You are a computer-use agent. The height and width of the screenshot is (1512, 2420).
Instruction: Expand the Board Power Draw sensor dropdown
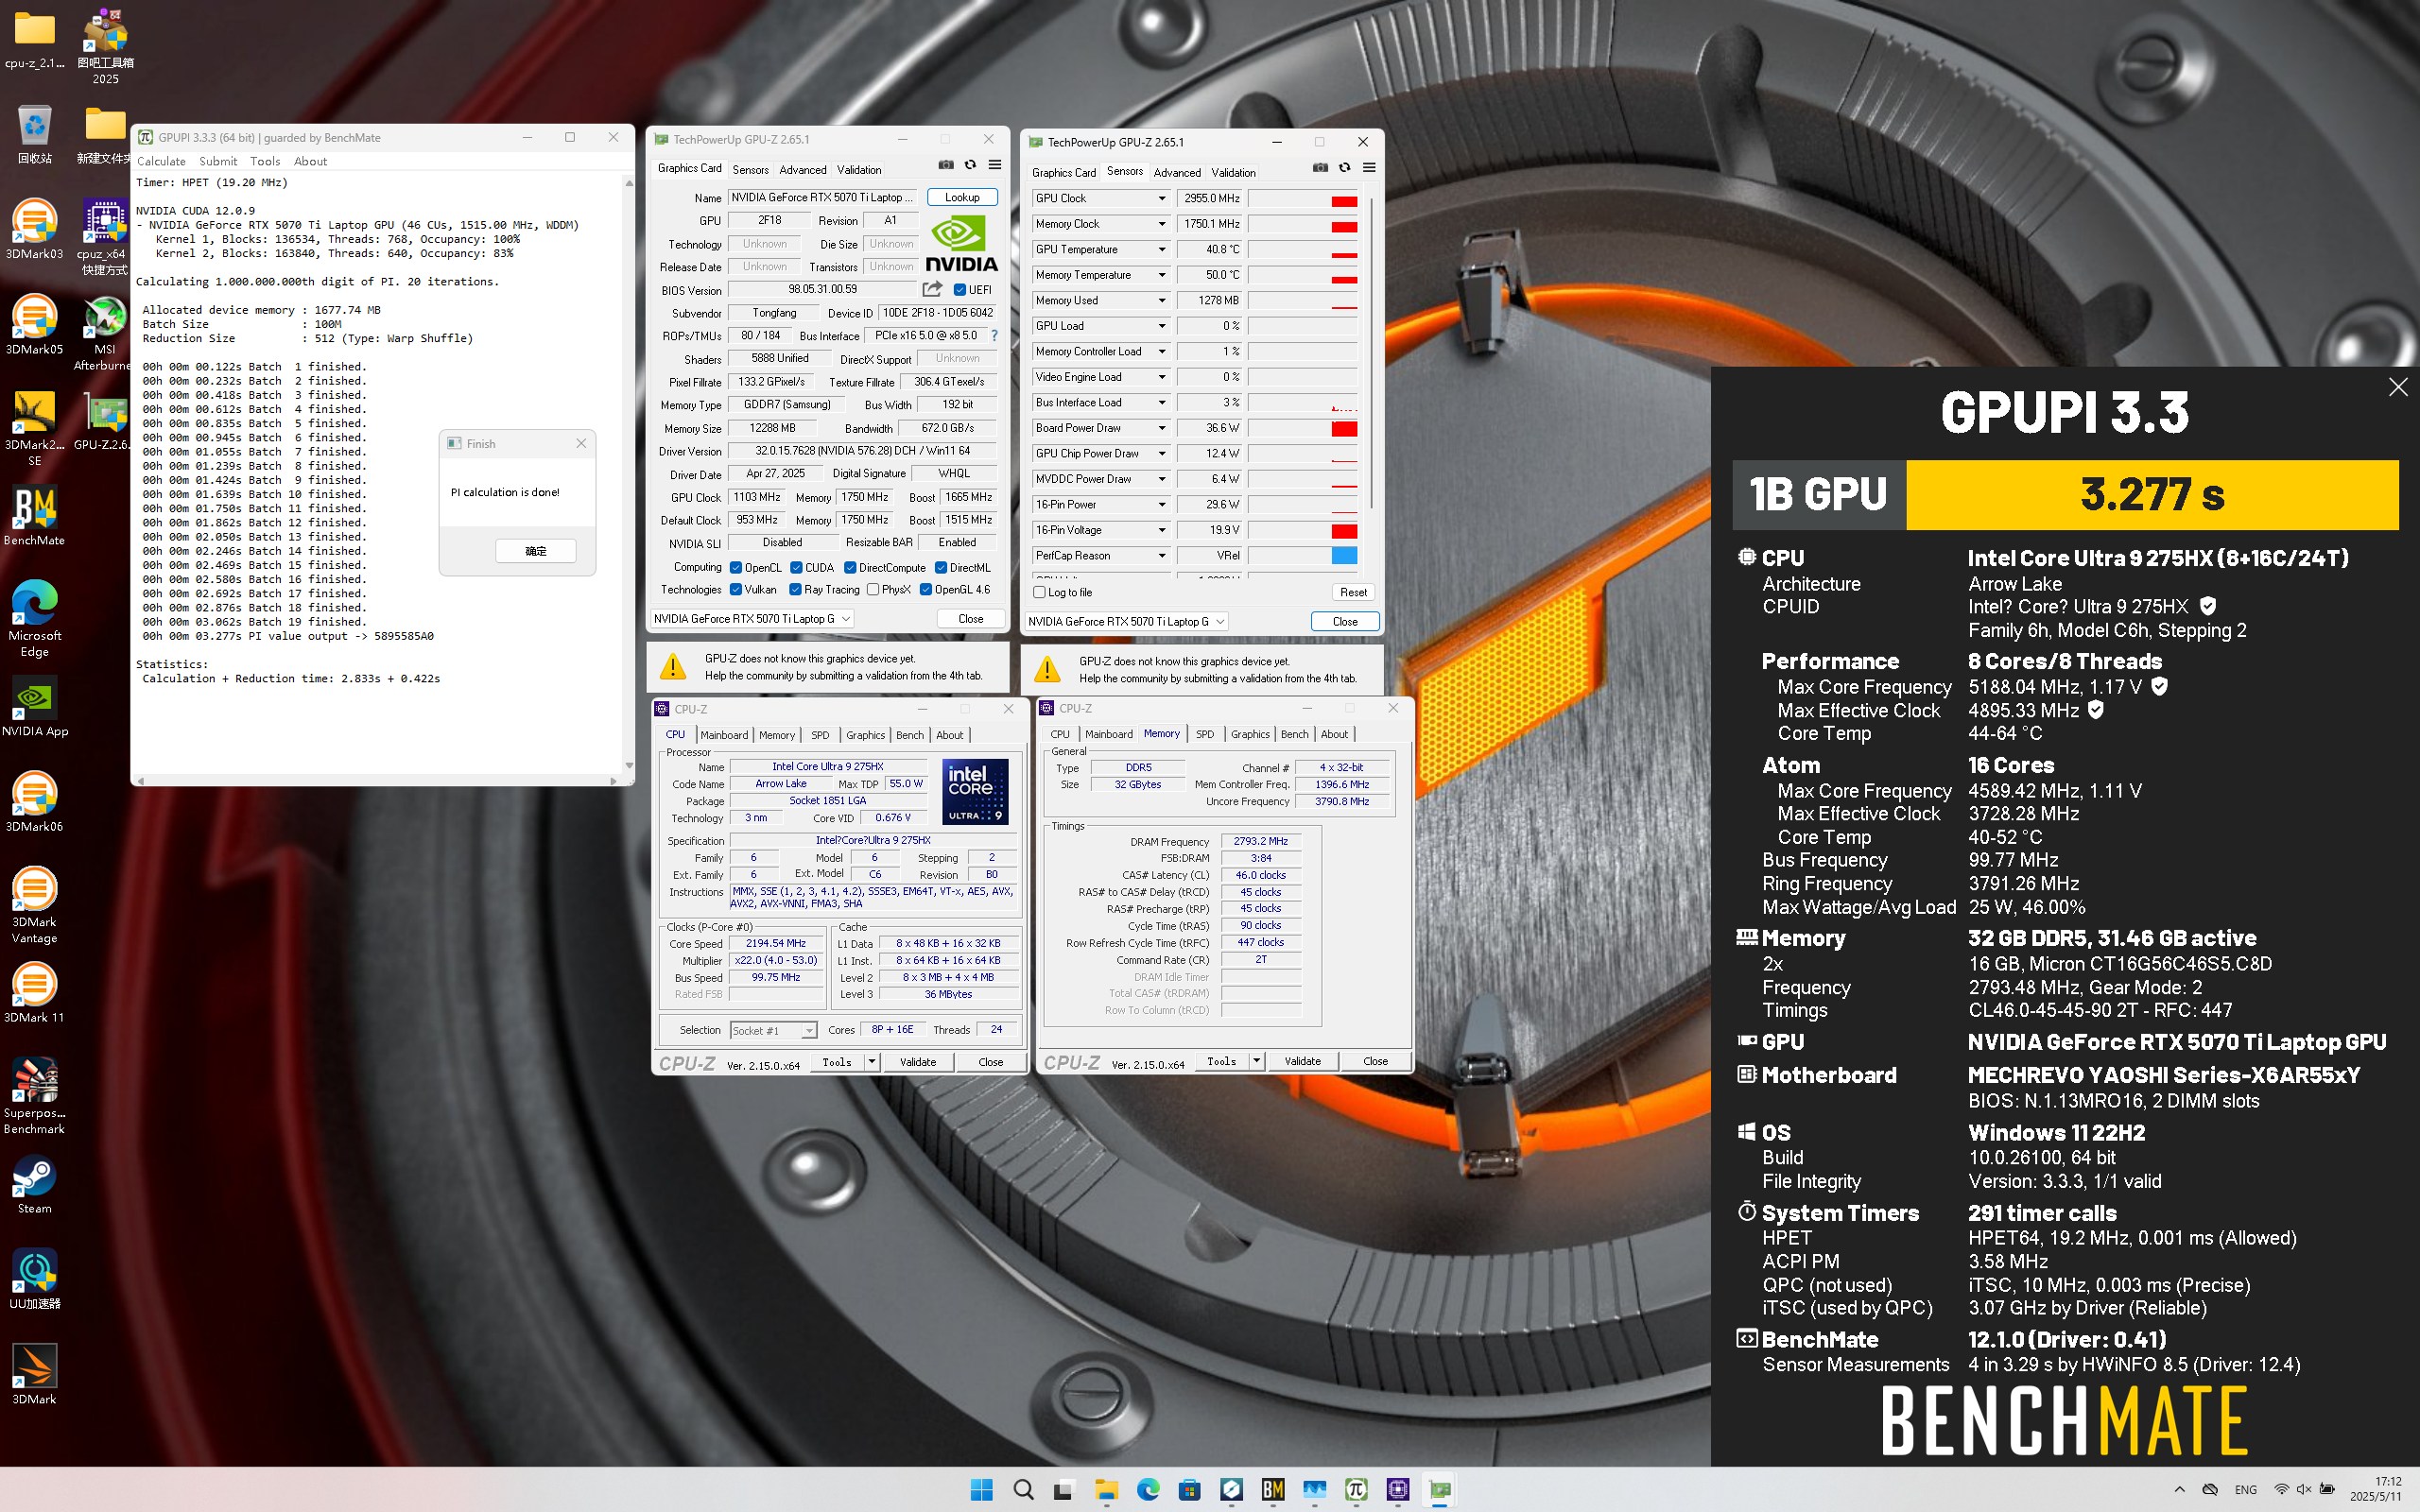1161,428
